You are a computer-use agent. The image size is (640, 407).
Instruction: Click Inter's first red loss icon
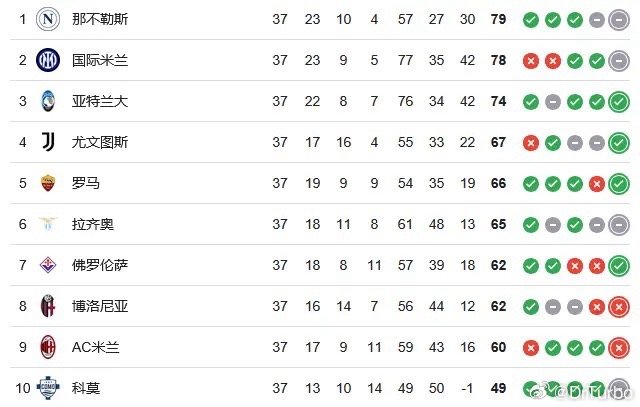pyautogui.click(x=531, y=61)
